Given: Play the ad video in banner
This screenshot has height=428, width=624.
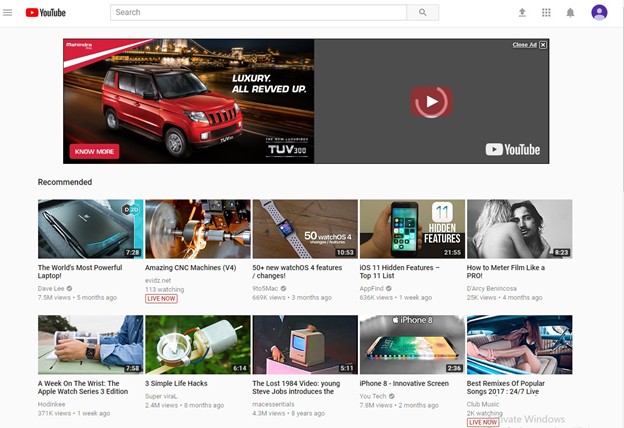Looking at the screenshot, I should point(431,102).
